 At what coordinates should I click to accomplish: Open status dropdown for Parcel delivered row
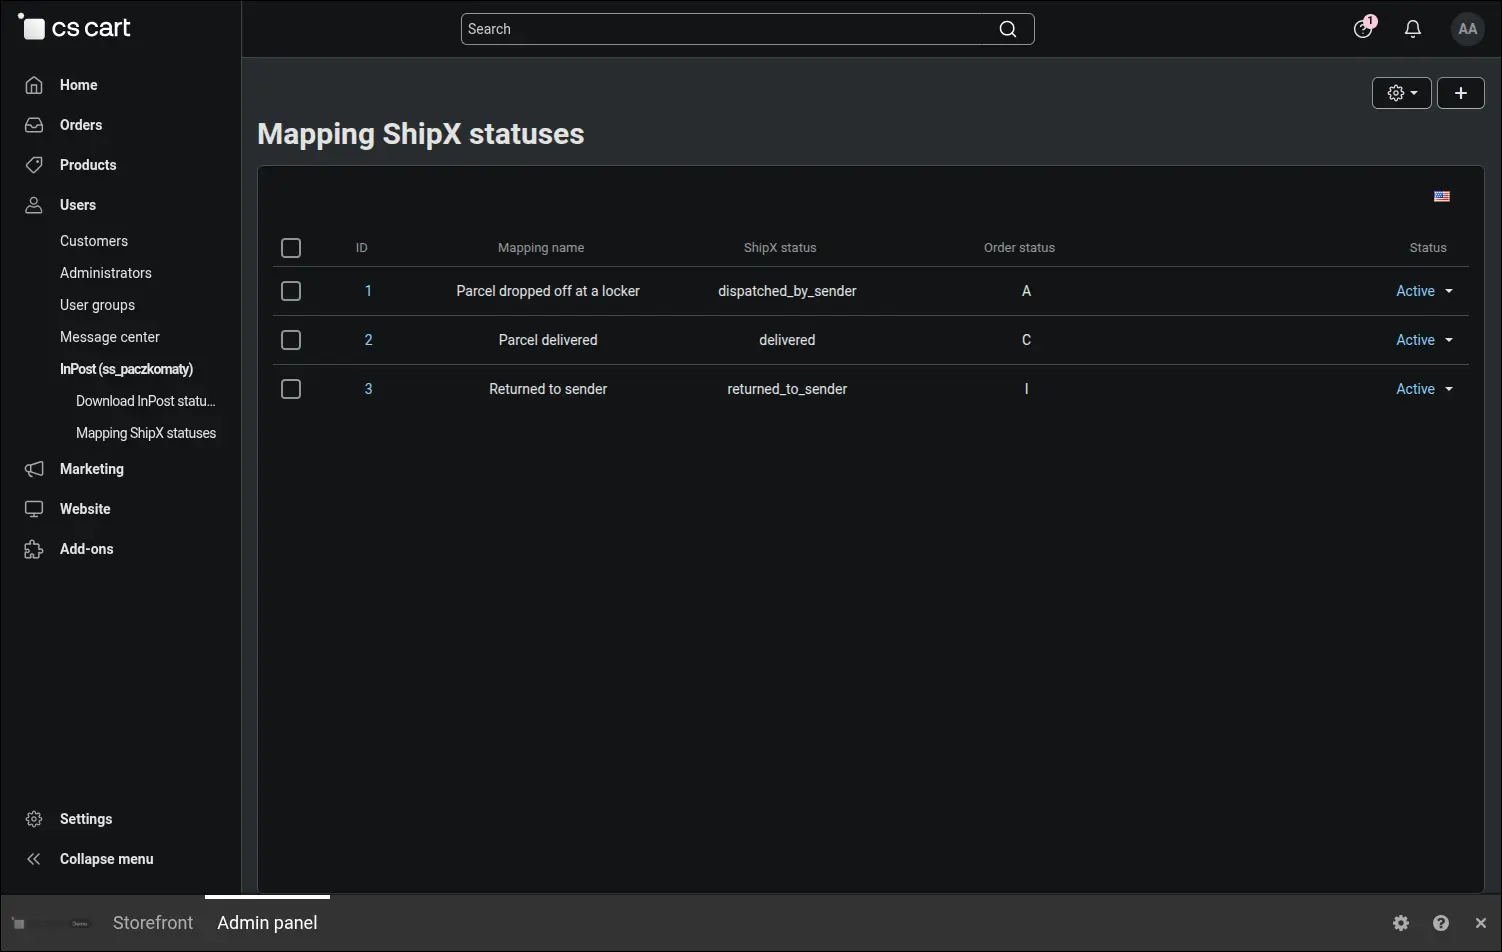(x=1424, y=340)
